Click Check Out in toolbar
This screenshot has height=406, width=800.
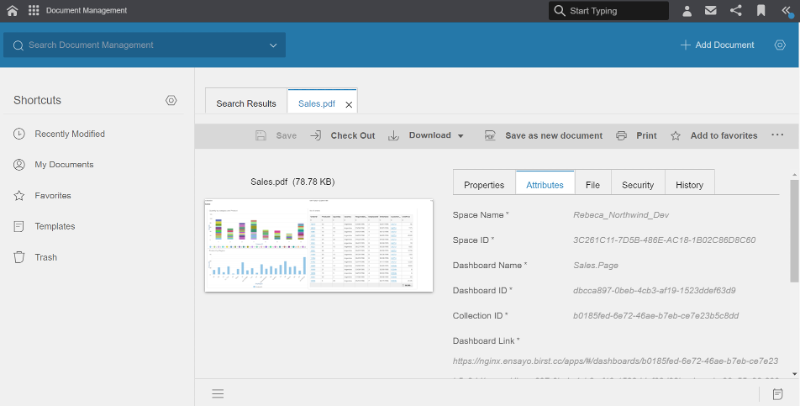pyautogui.click(x=343, y=136)
